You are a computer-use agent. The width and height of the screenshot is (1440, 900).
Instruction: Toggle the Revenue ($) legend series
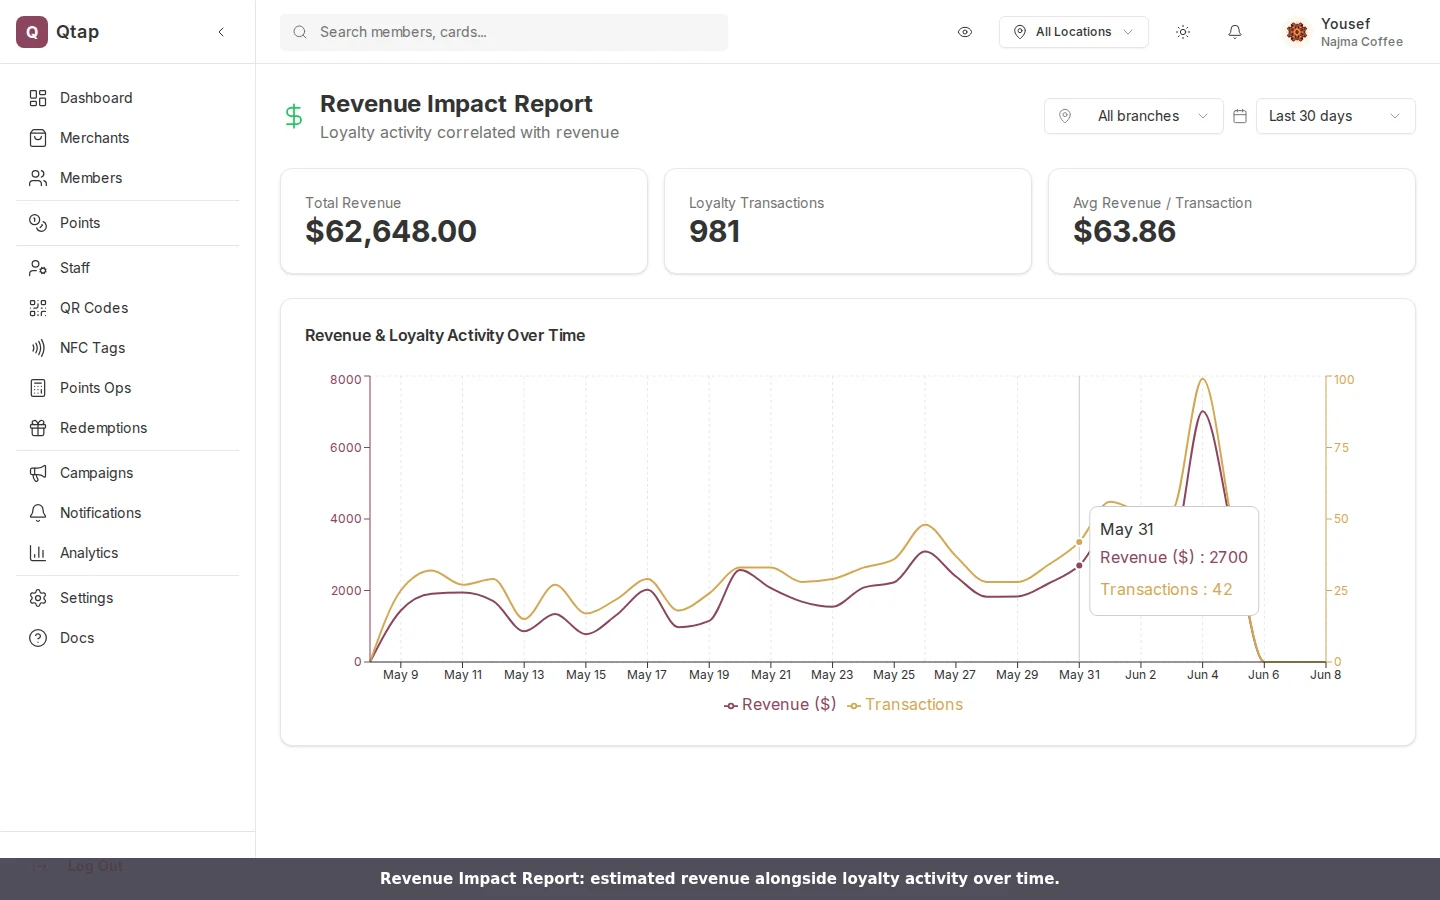tap(780, 705)
